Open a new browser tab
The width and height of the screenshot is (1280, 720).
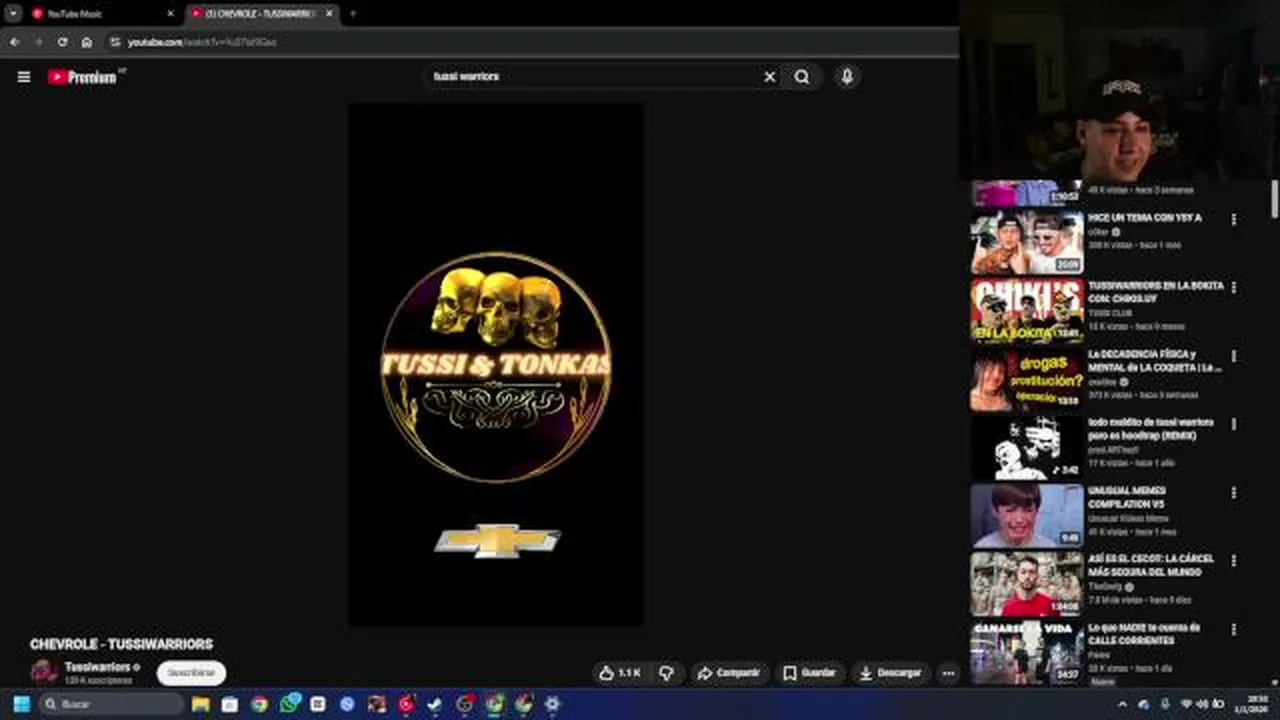(x=353, y=14)
